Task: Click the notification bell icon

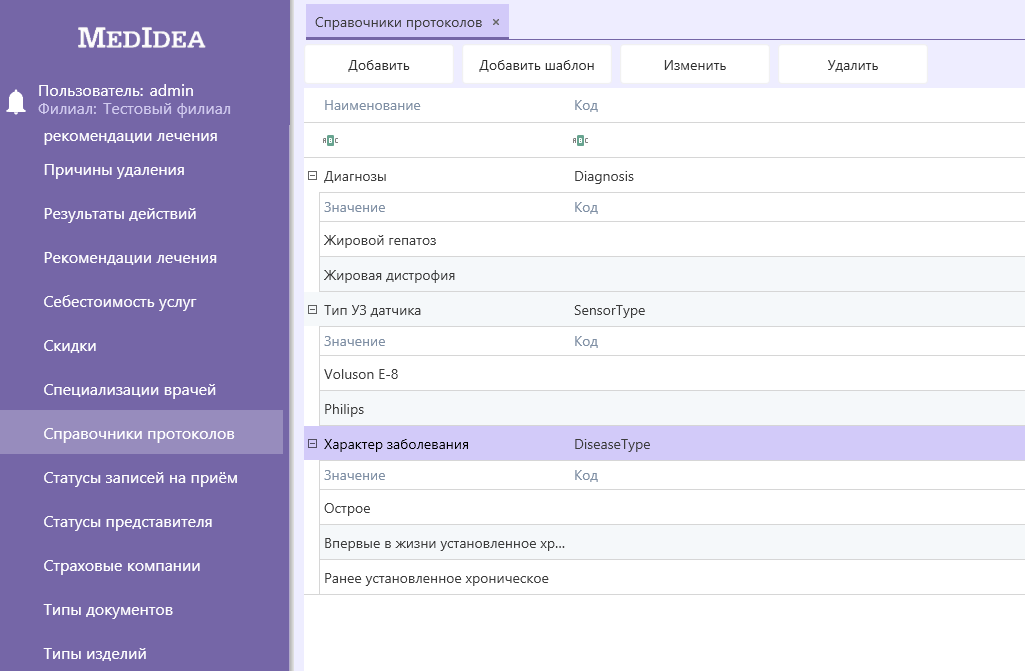Action: [16, 101]
